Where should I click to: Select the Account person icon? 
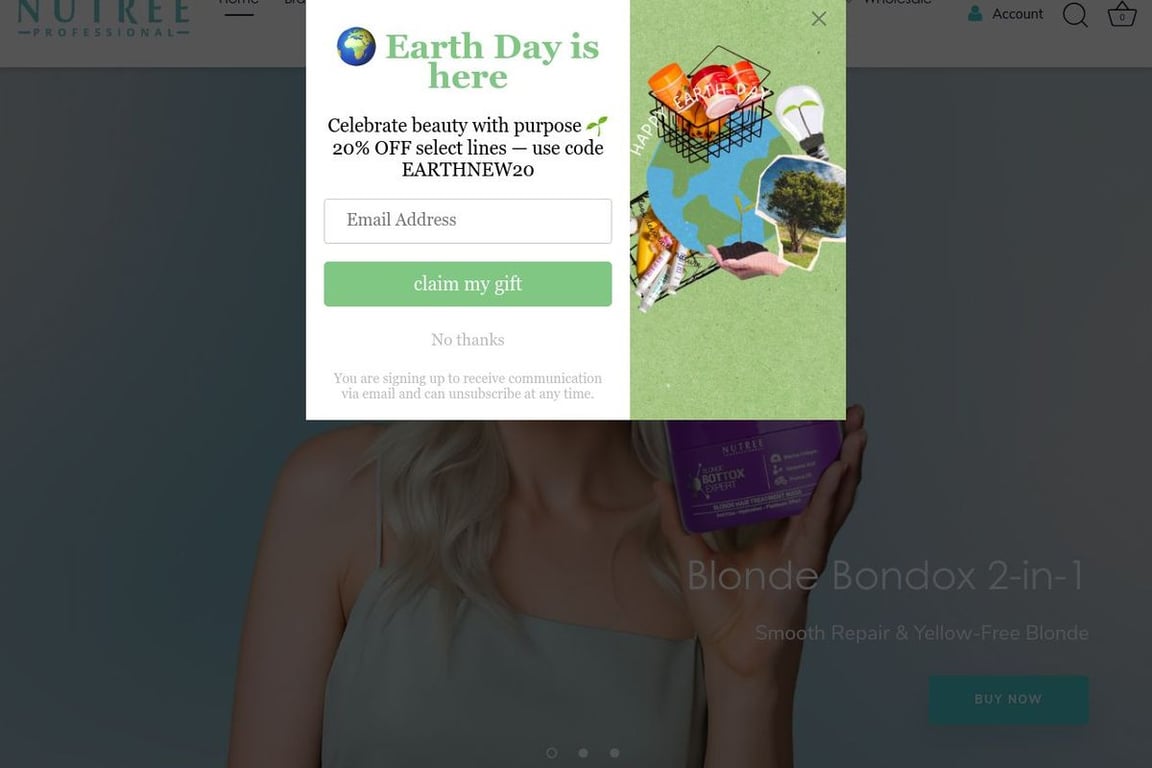(975, 13)
